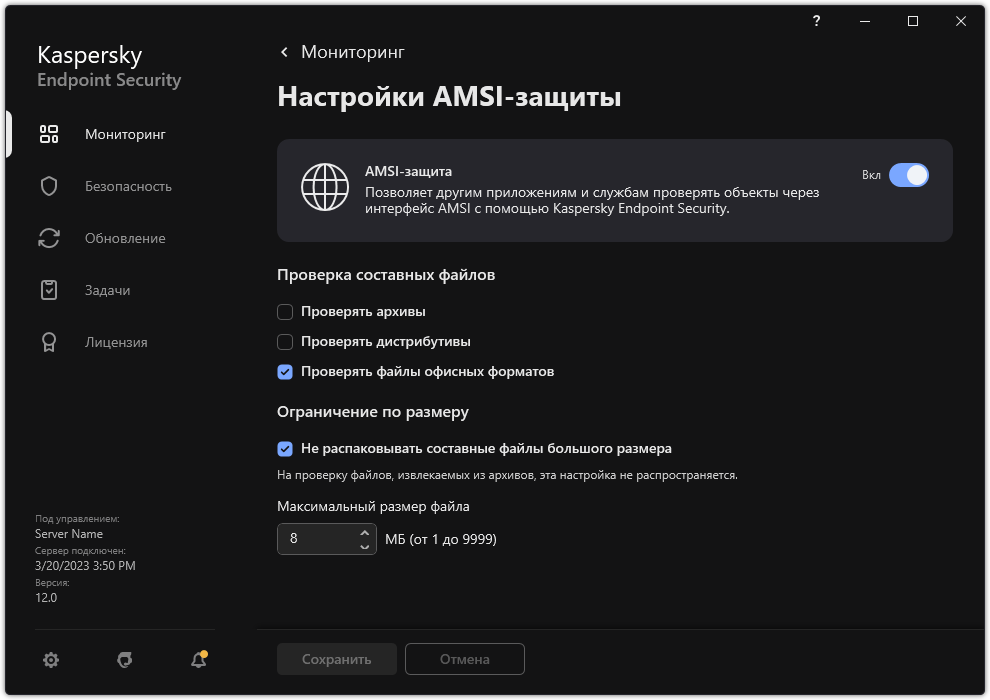The height and width of the screenshot is (700, 990).
Task: Click the Сохранить button
Action: [x=336, y=659]
